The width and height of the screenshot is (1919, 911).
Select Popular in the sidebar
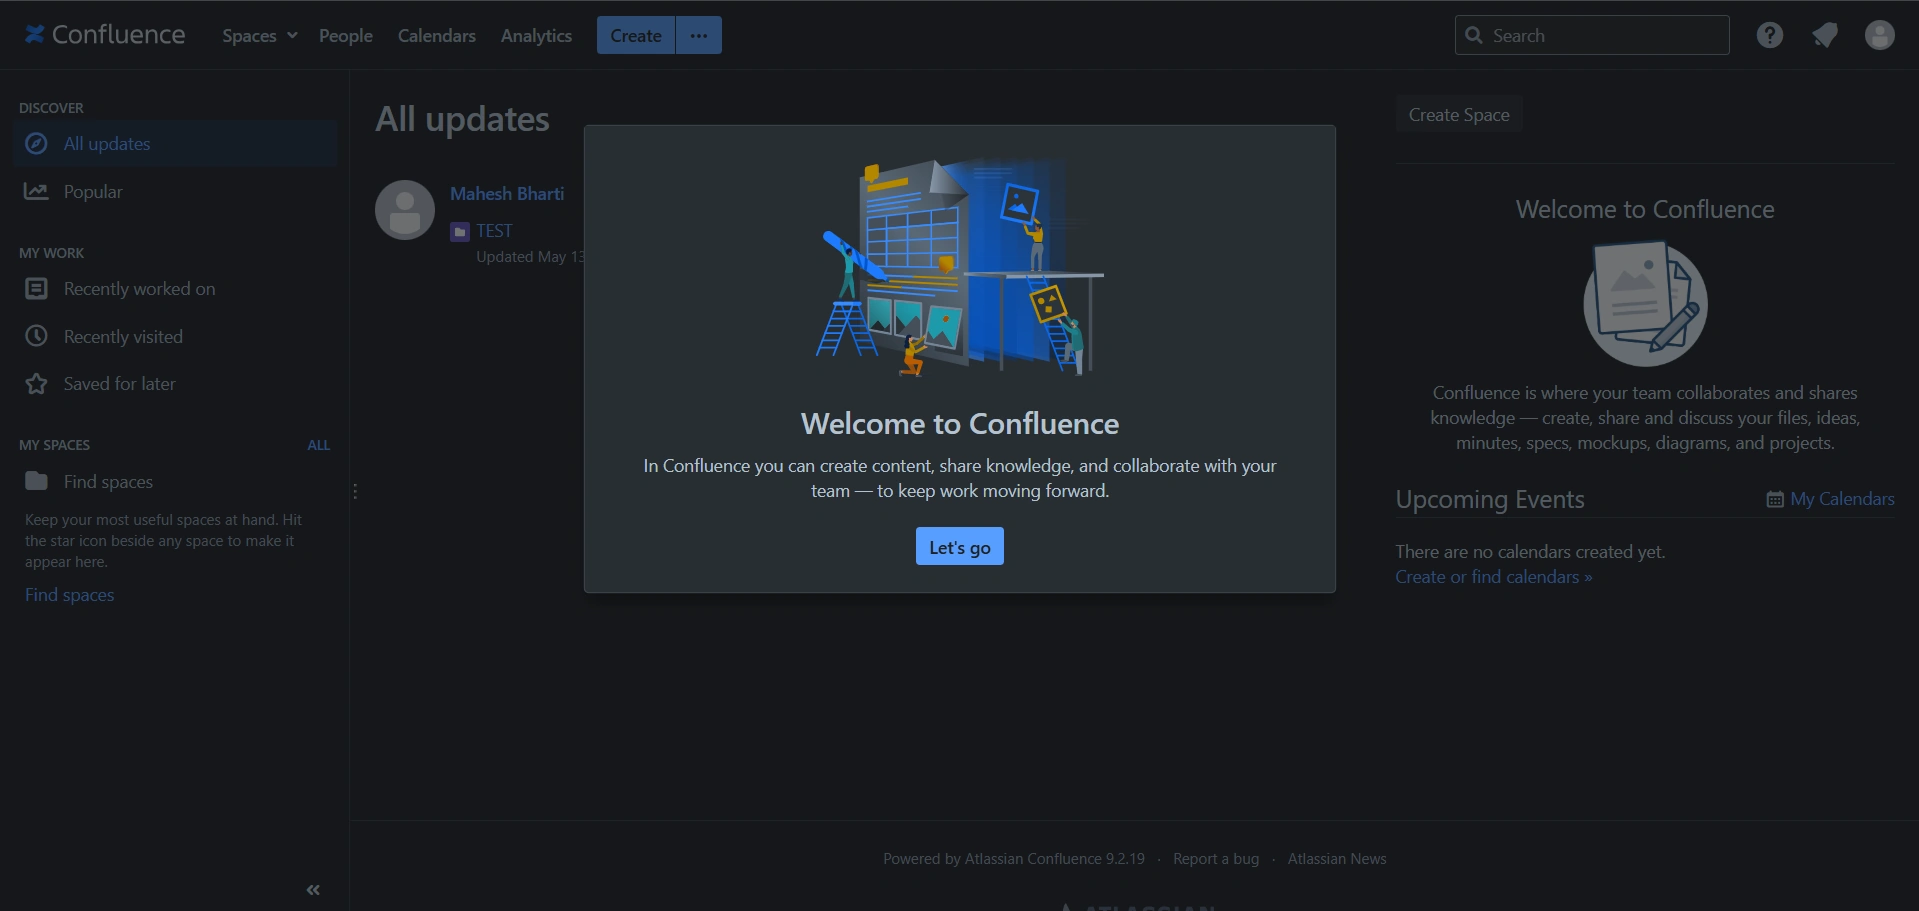click(176, 191)
